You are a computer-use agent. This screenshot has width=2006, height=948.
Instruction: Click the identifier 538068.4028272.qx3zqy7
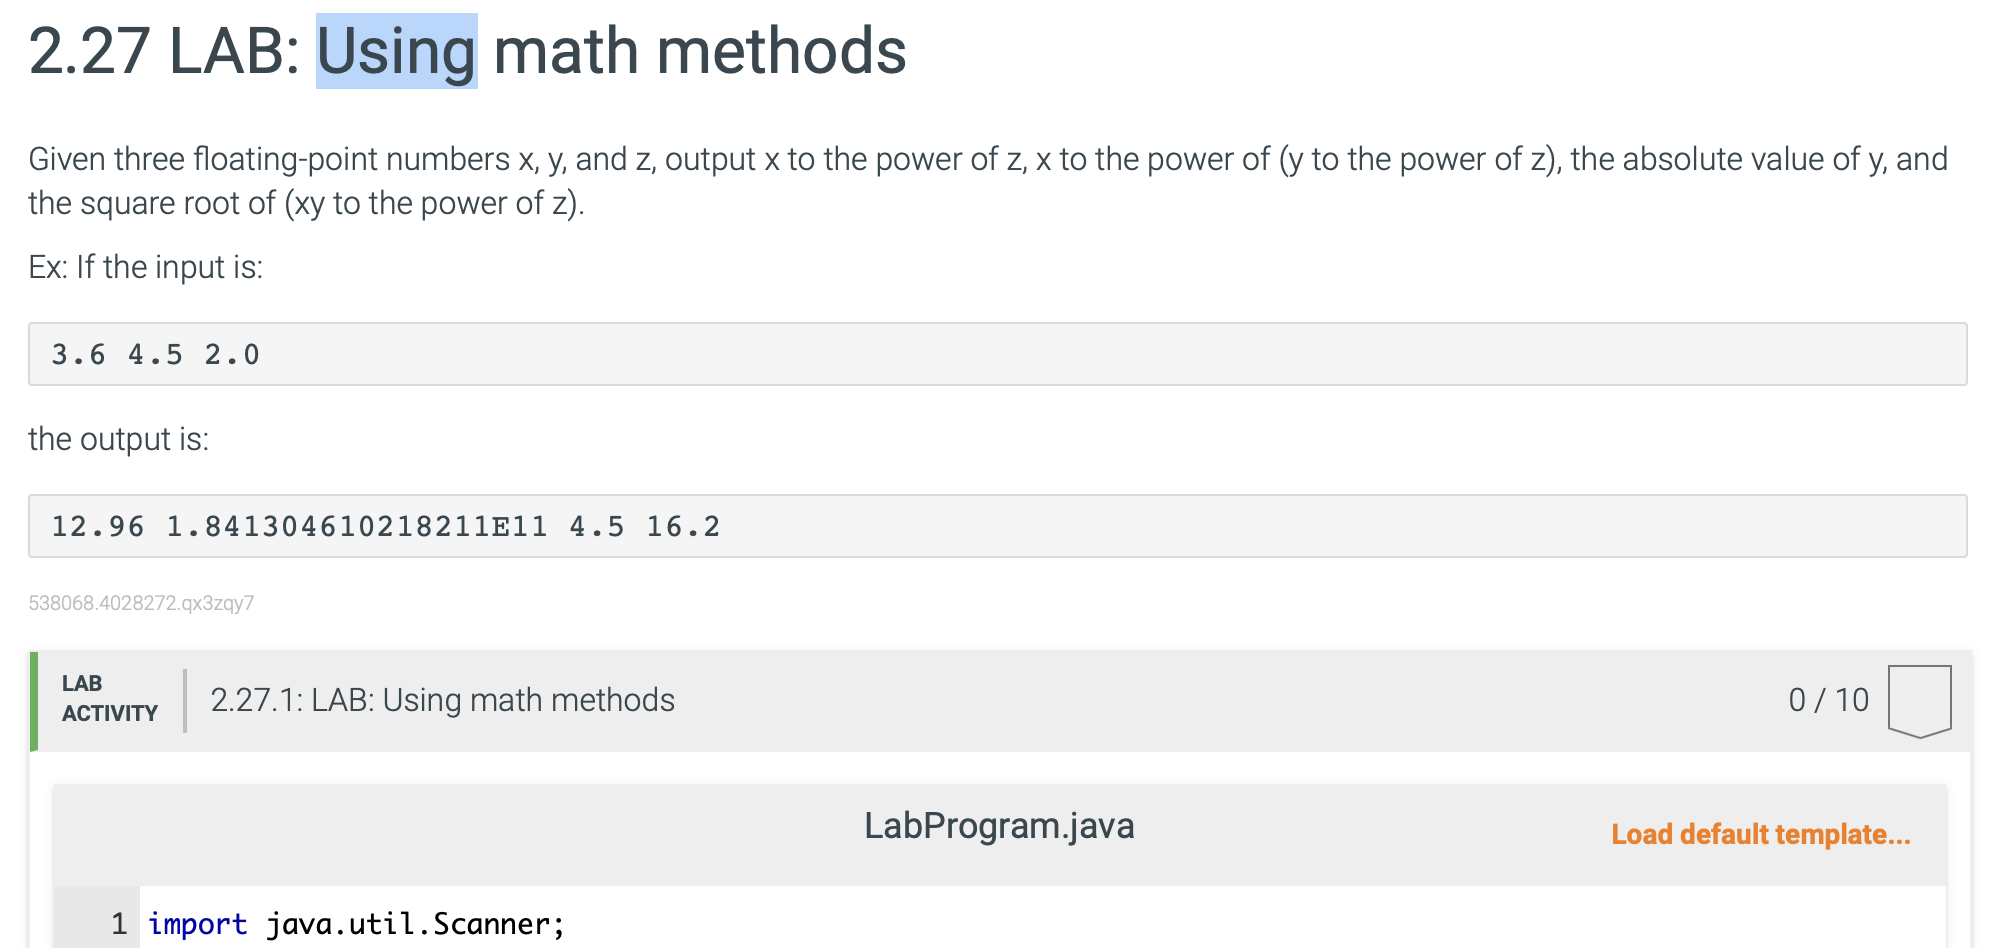point(141,602)
